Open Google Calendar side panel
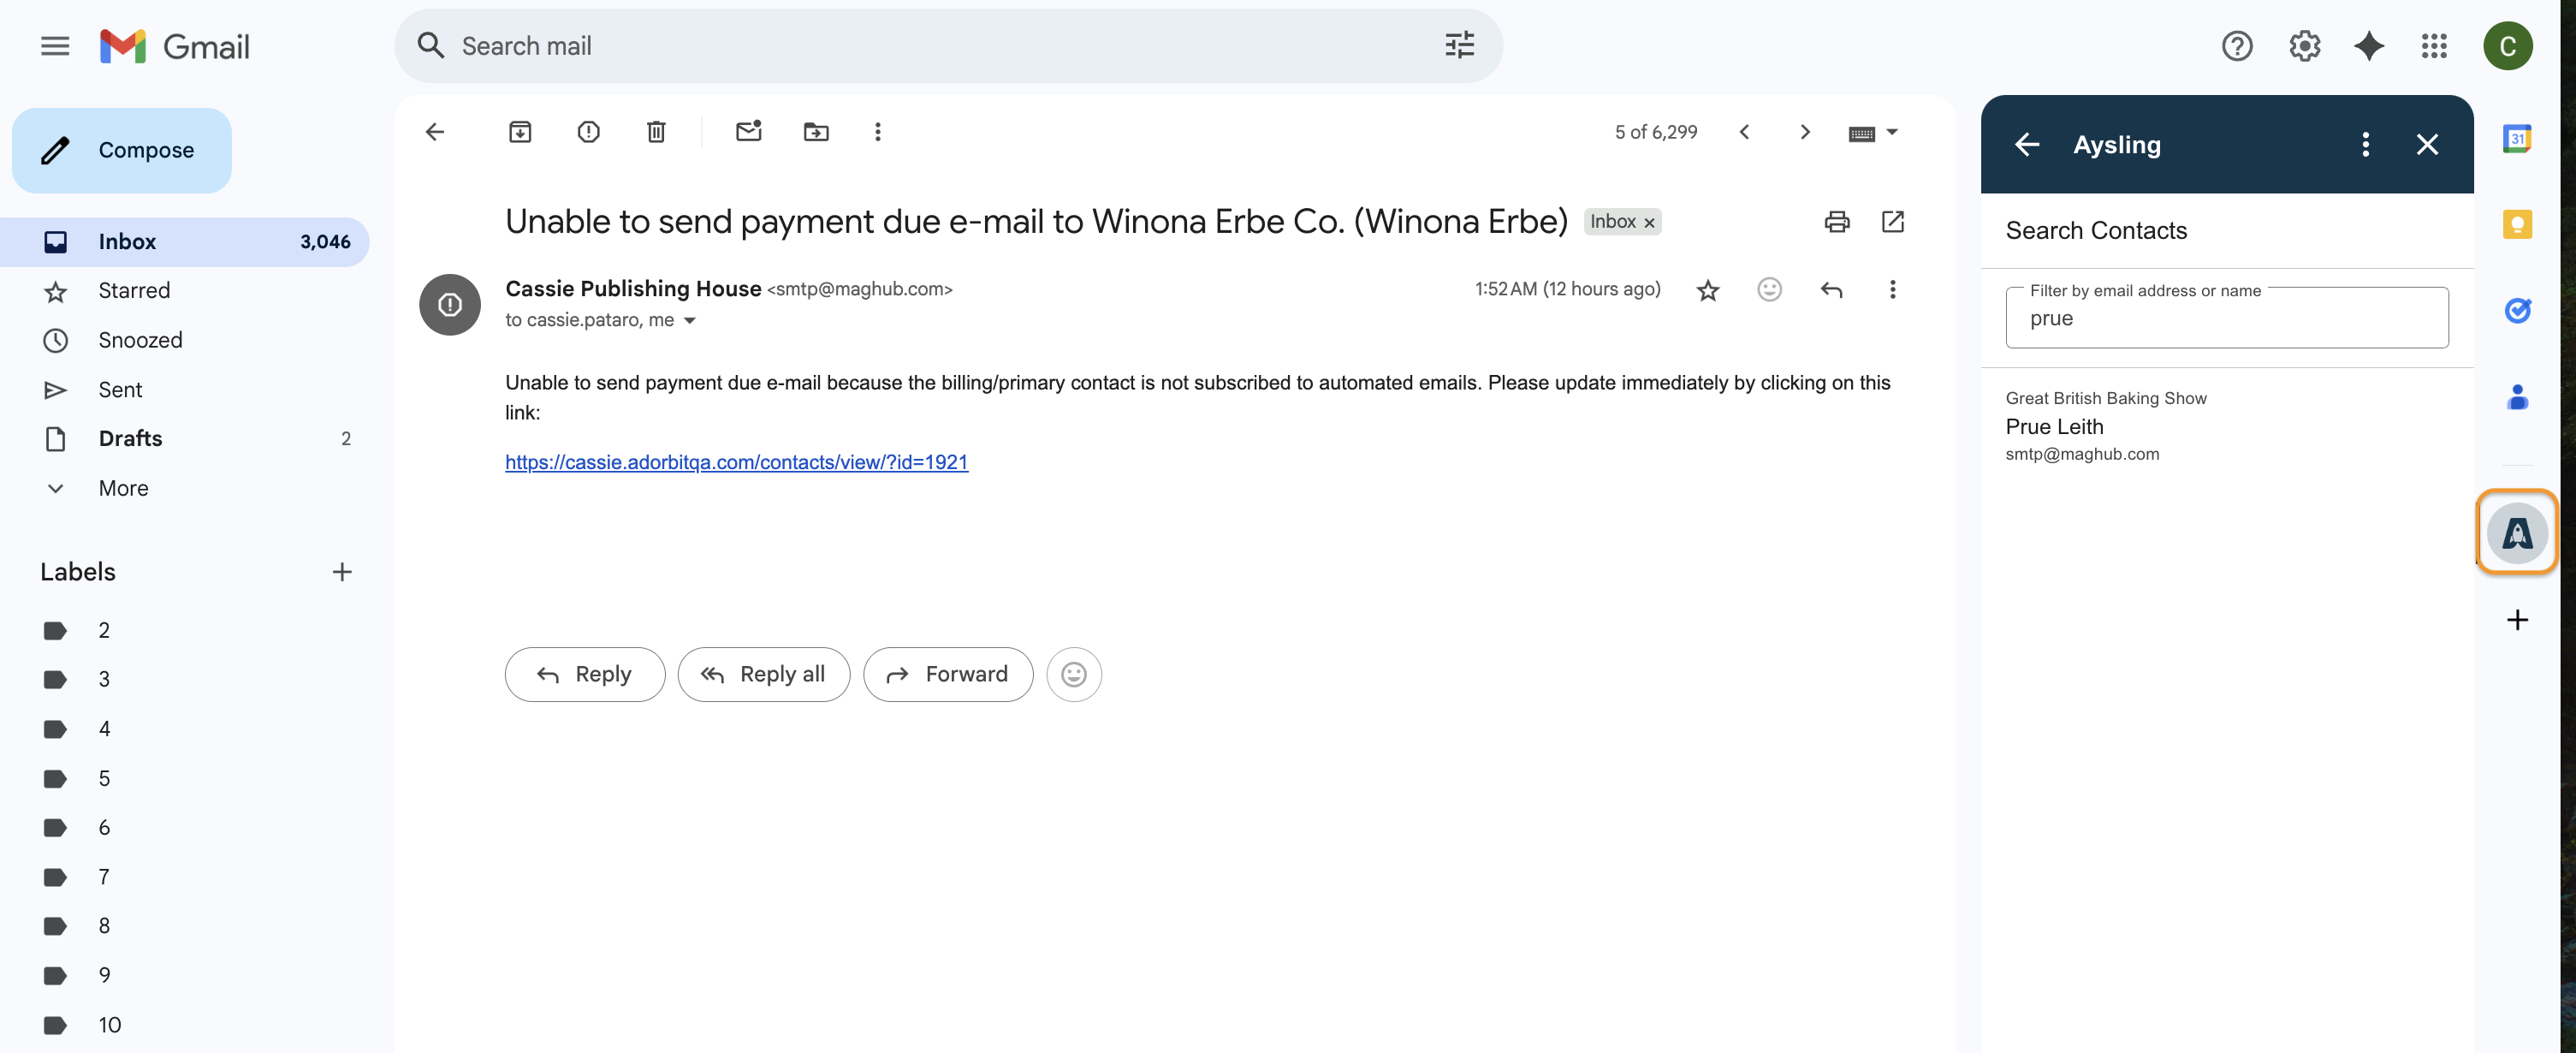 tap(2517, 139)
